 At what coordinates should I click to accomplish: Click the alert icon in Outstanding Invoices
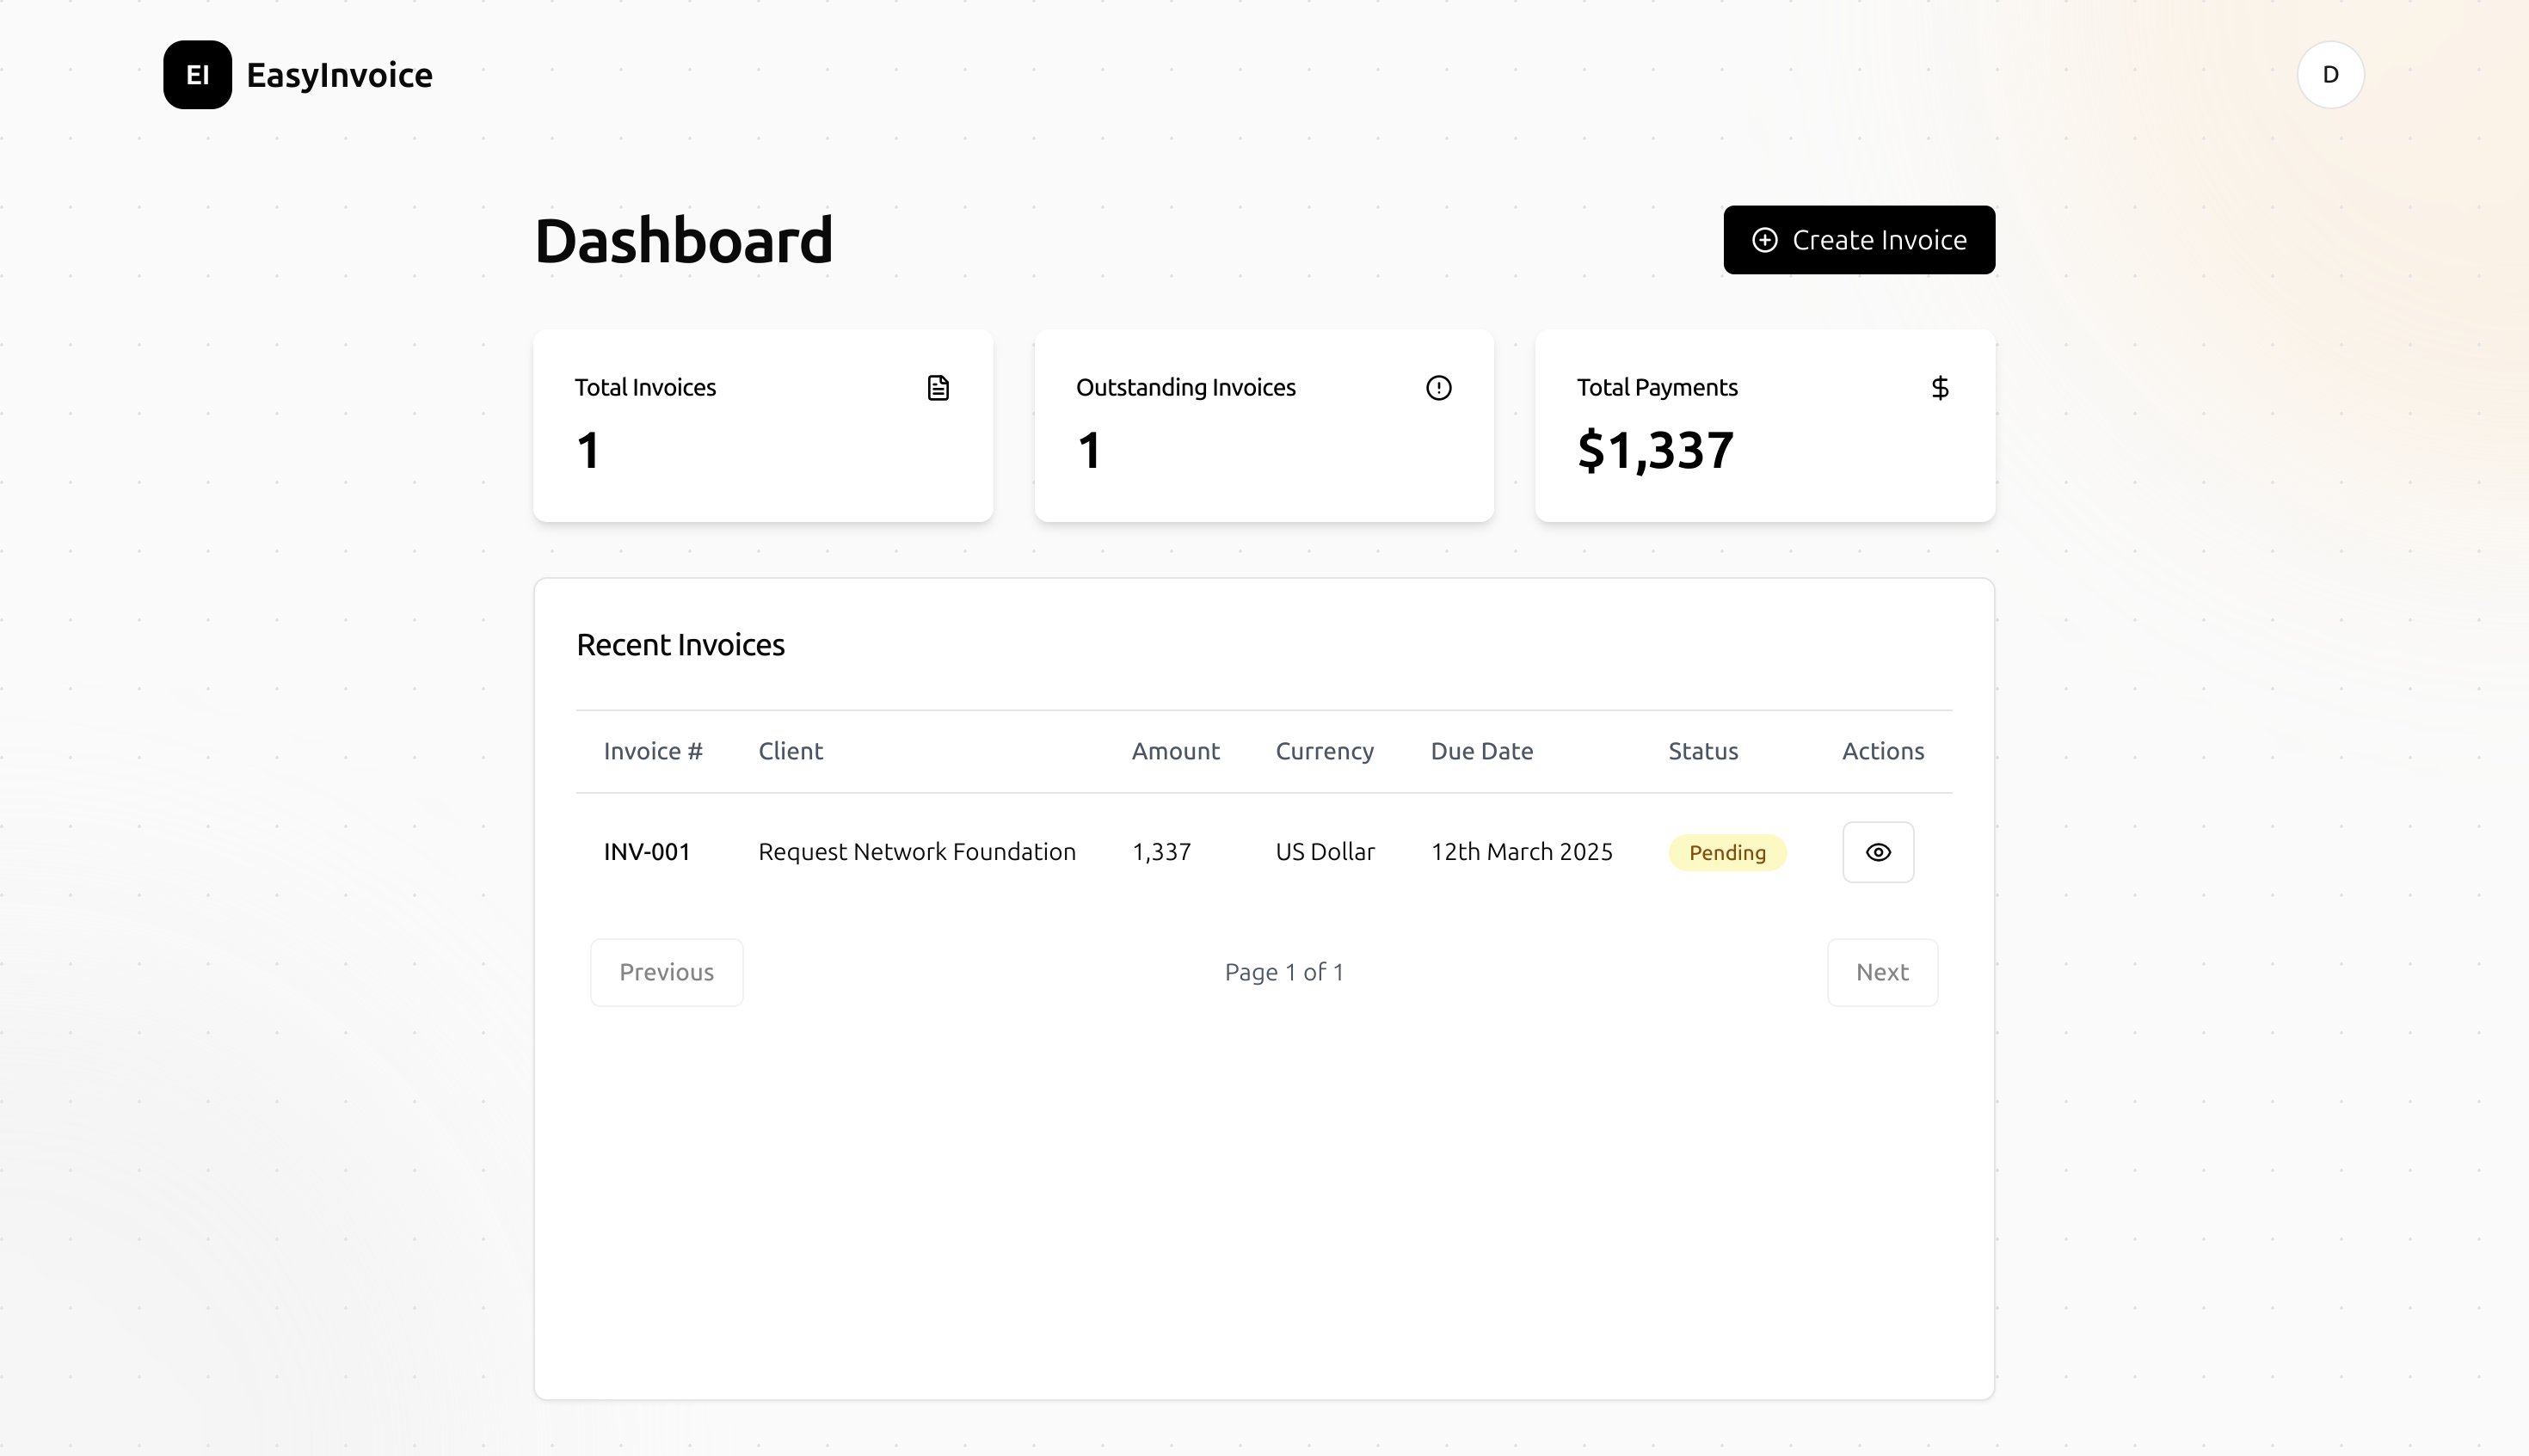pyautogui.click(x=1437, y=388)
